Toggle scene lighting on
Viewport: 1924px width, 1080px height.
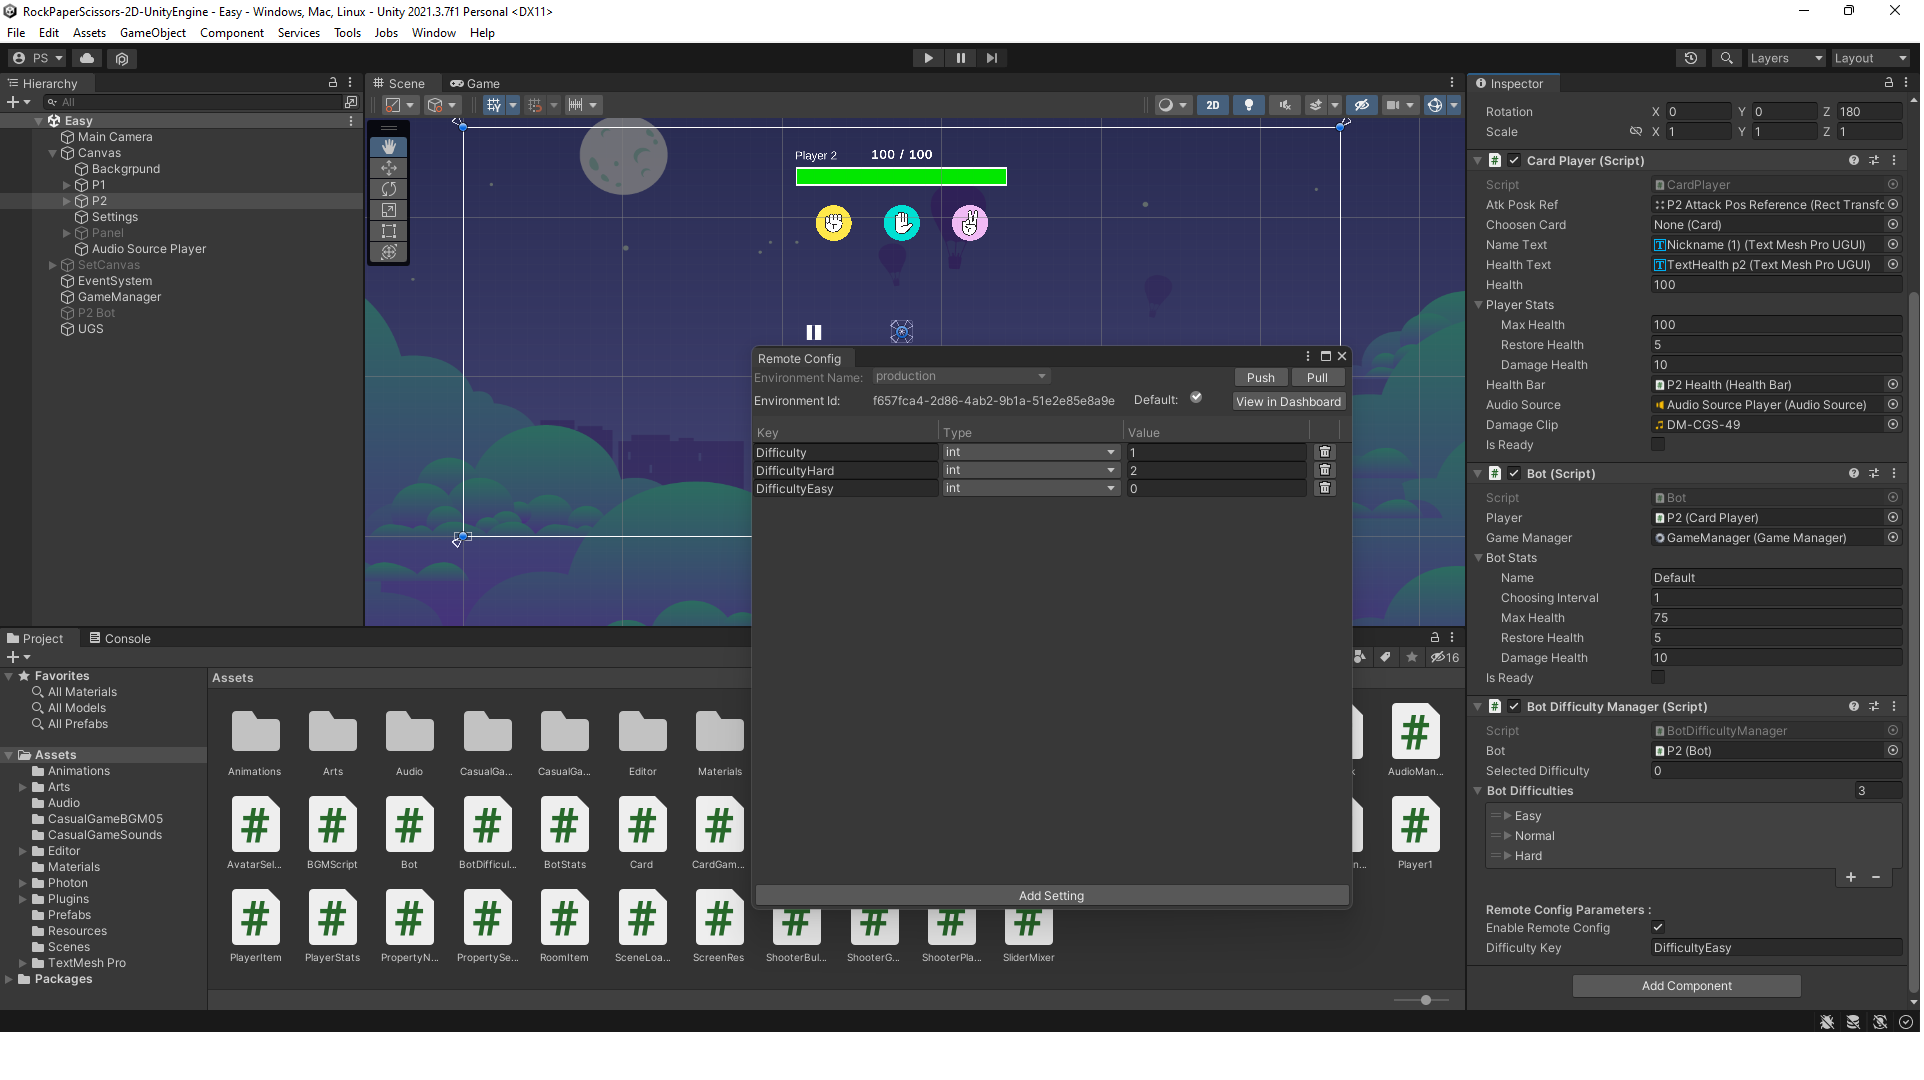(x=1249, y=104)
